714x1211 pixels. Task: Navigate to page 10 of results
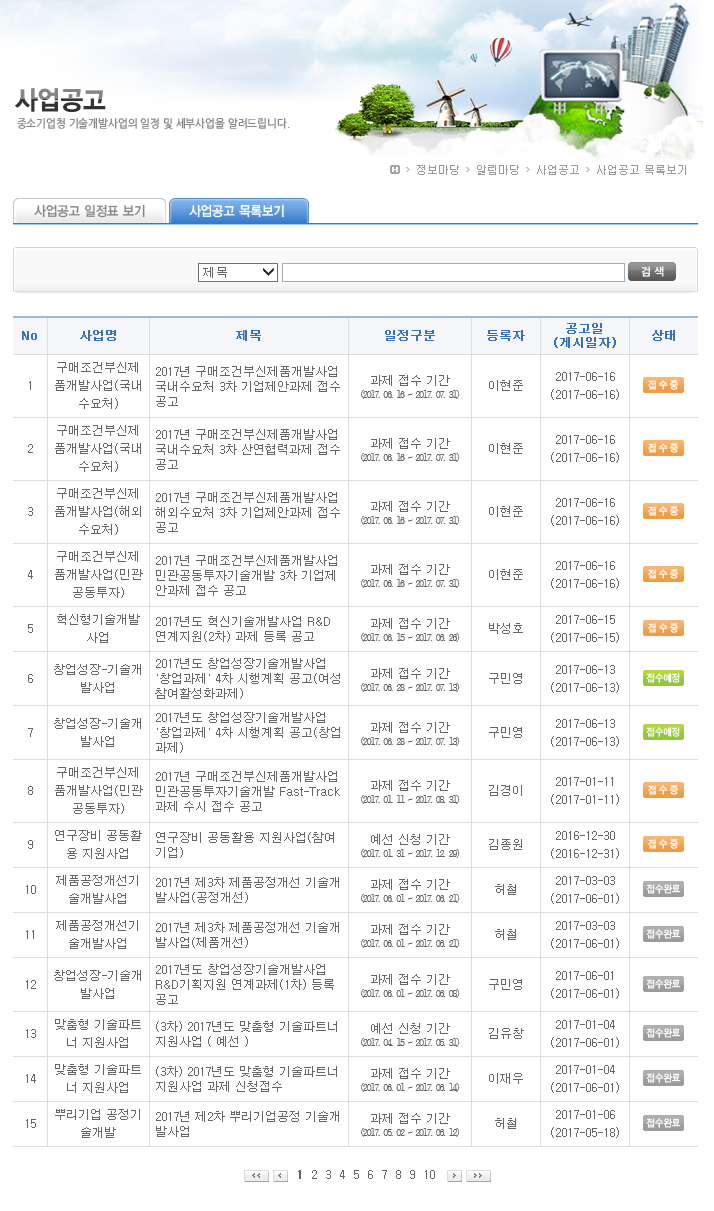(429, 1175)
